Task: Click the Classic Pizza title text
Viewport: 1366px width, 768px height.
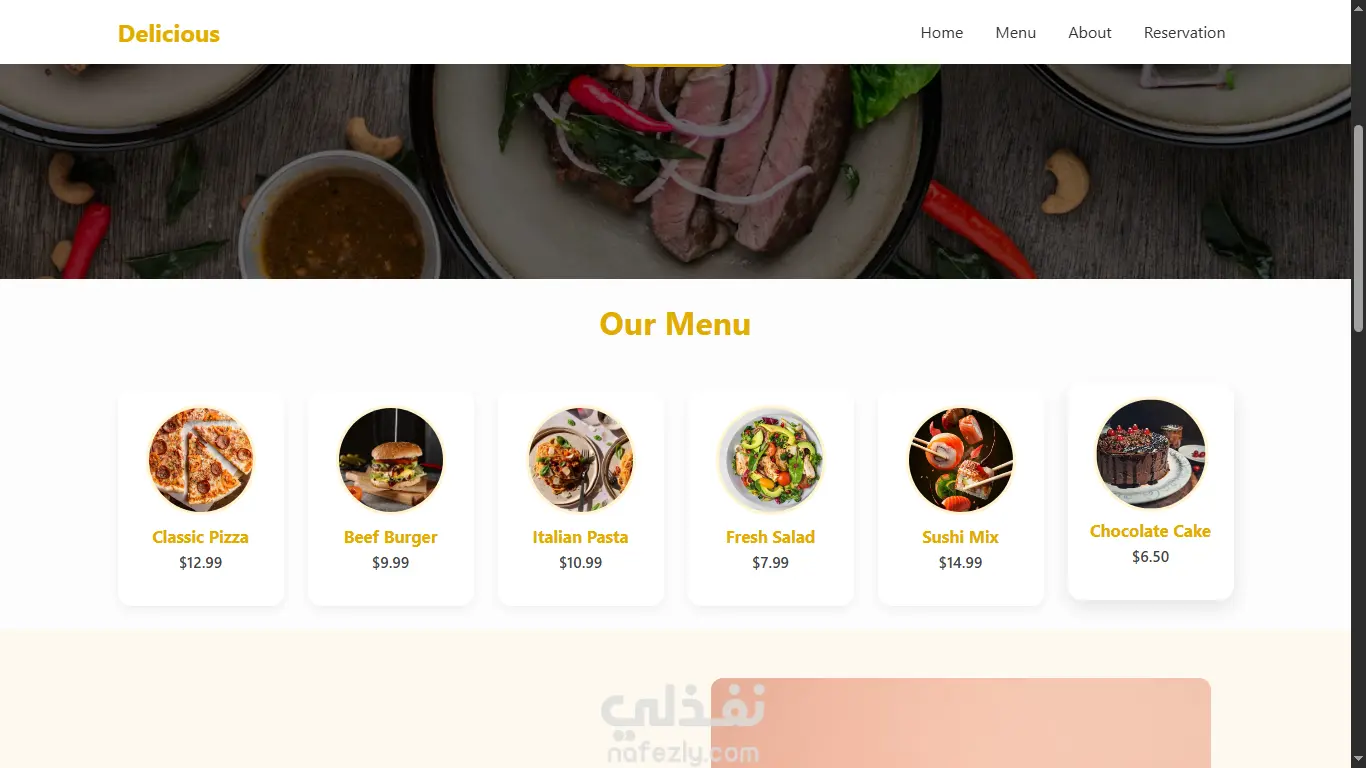Action: pos(201,537)
